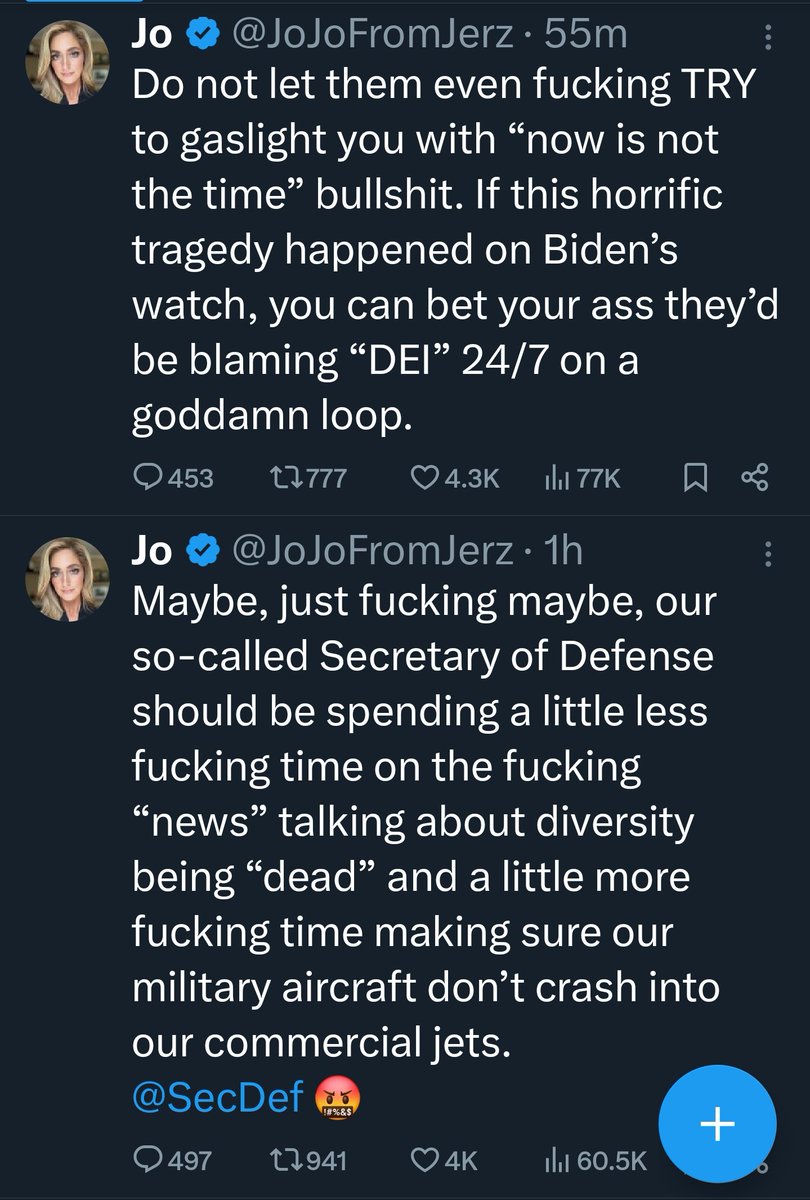The image size is (810, 1200).
Task: Open the tweet about DEI blame
Action: pyautogui.click(x=440, y=250)
